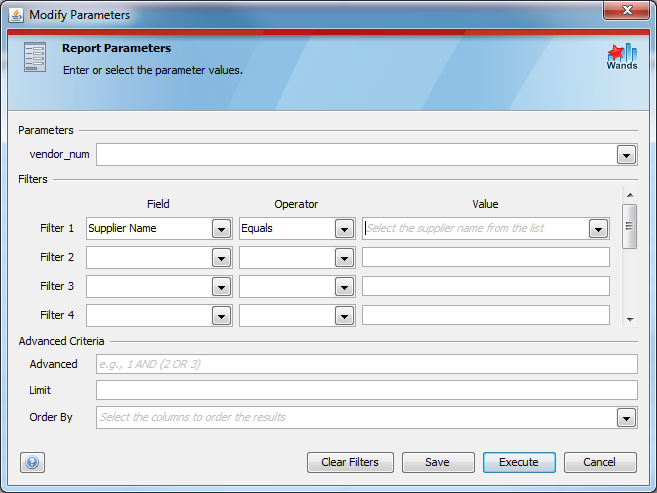This screenshot has width=657, height=493.
Task: Click the Field column header text
Action: [158, 204]
